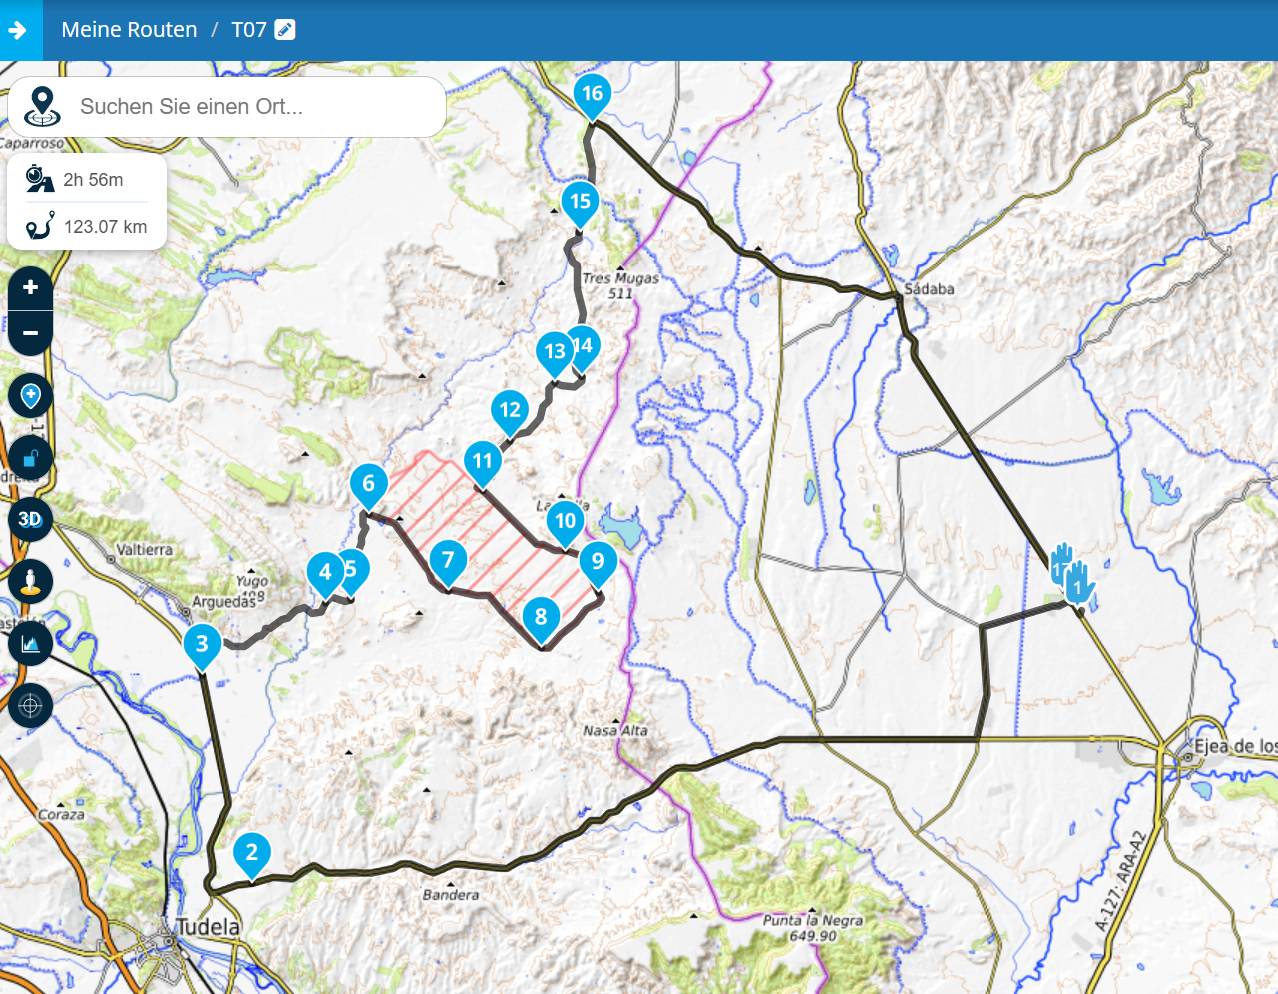
Task: Zoom in on the map
Action: (x=31, y=288)
